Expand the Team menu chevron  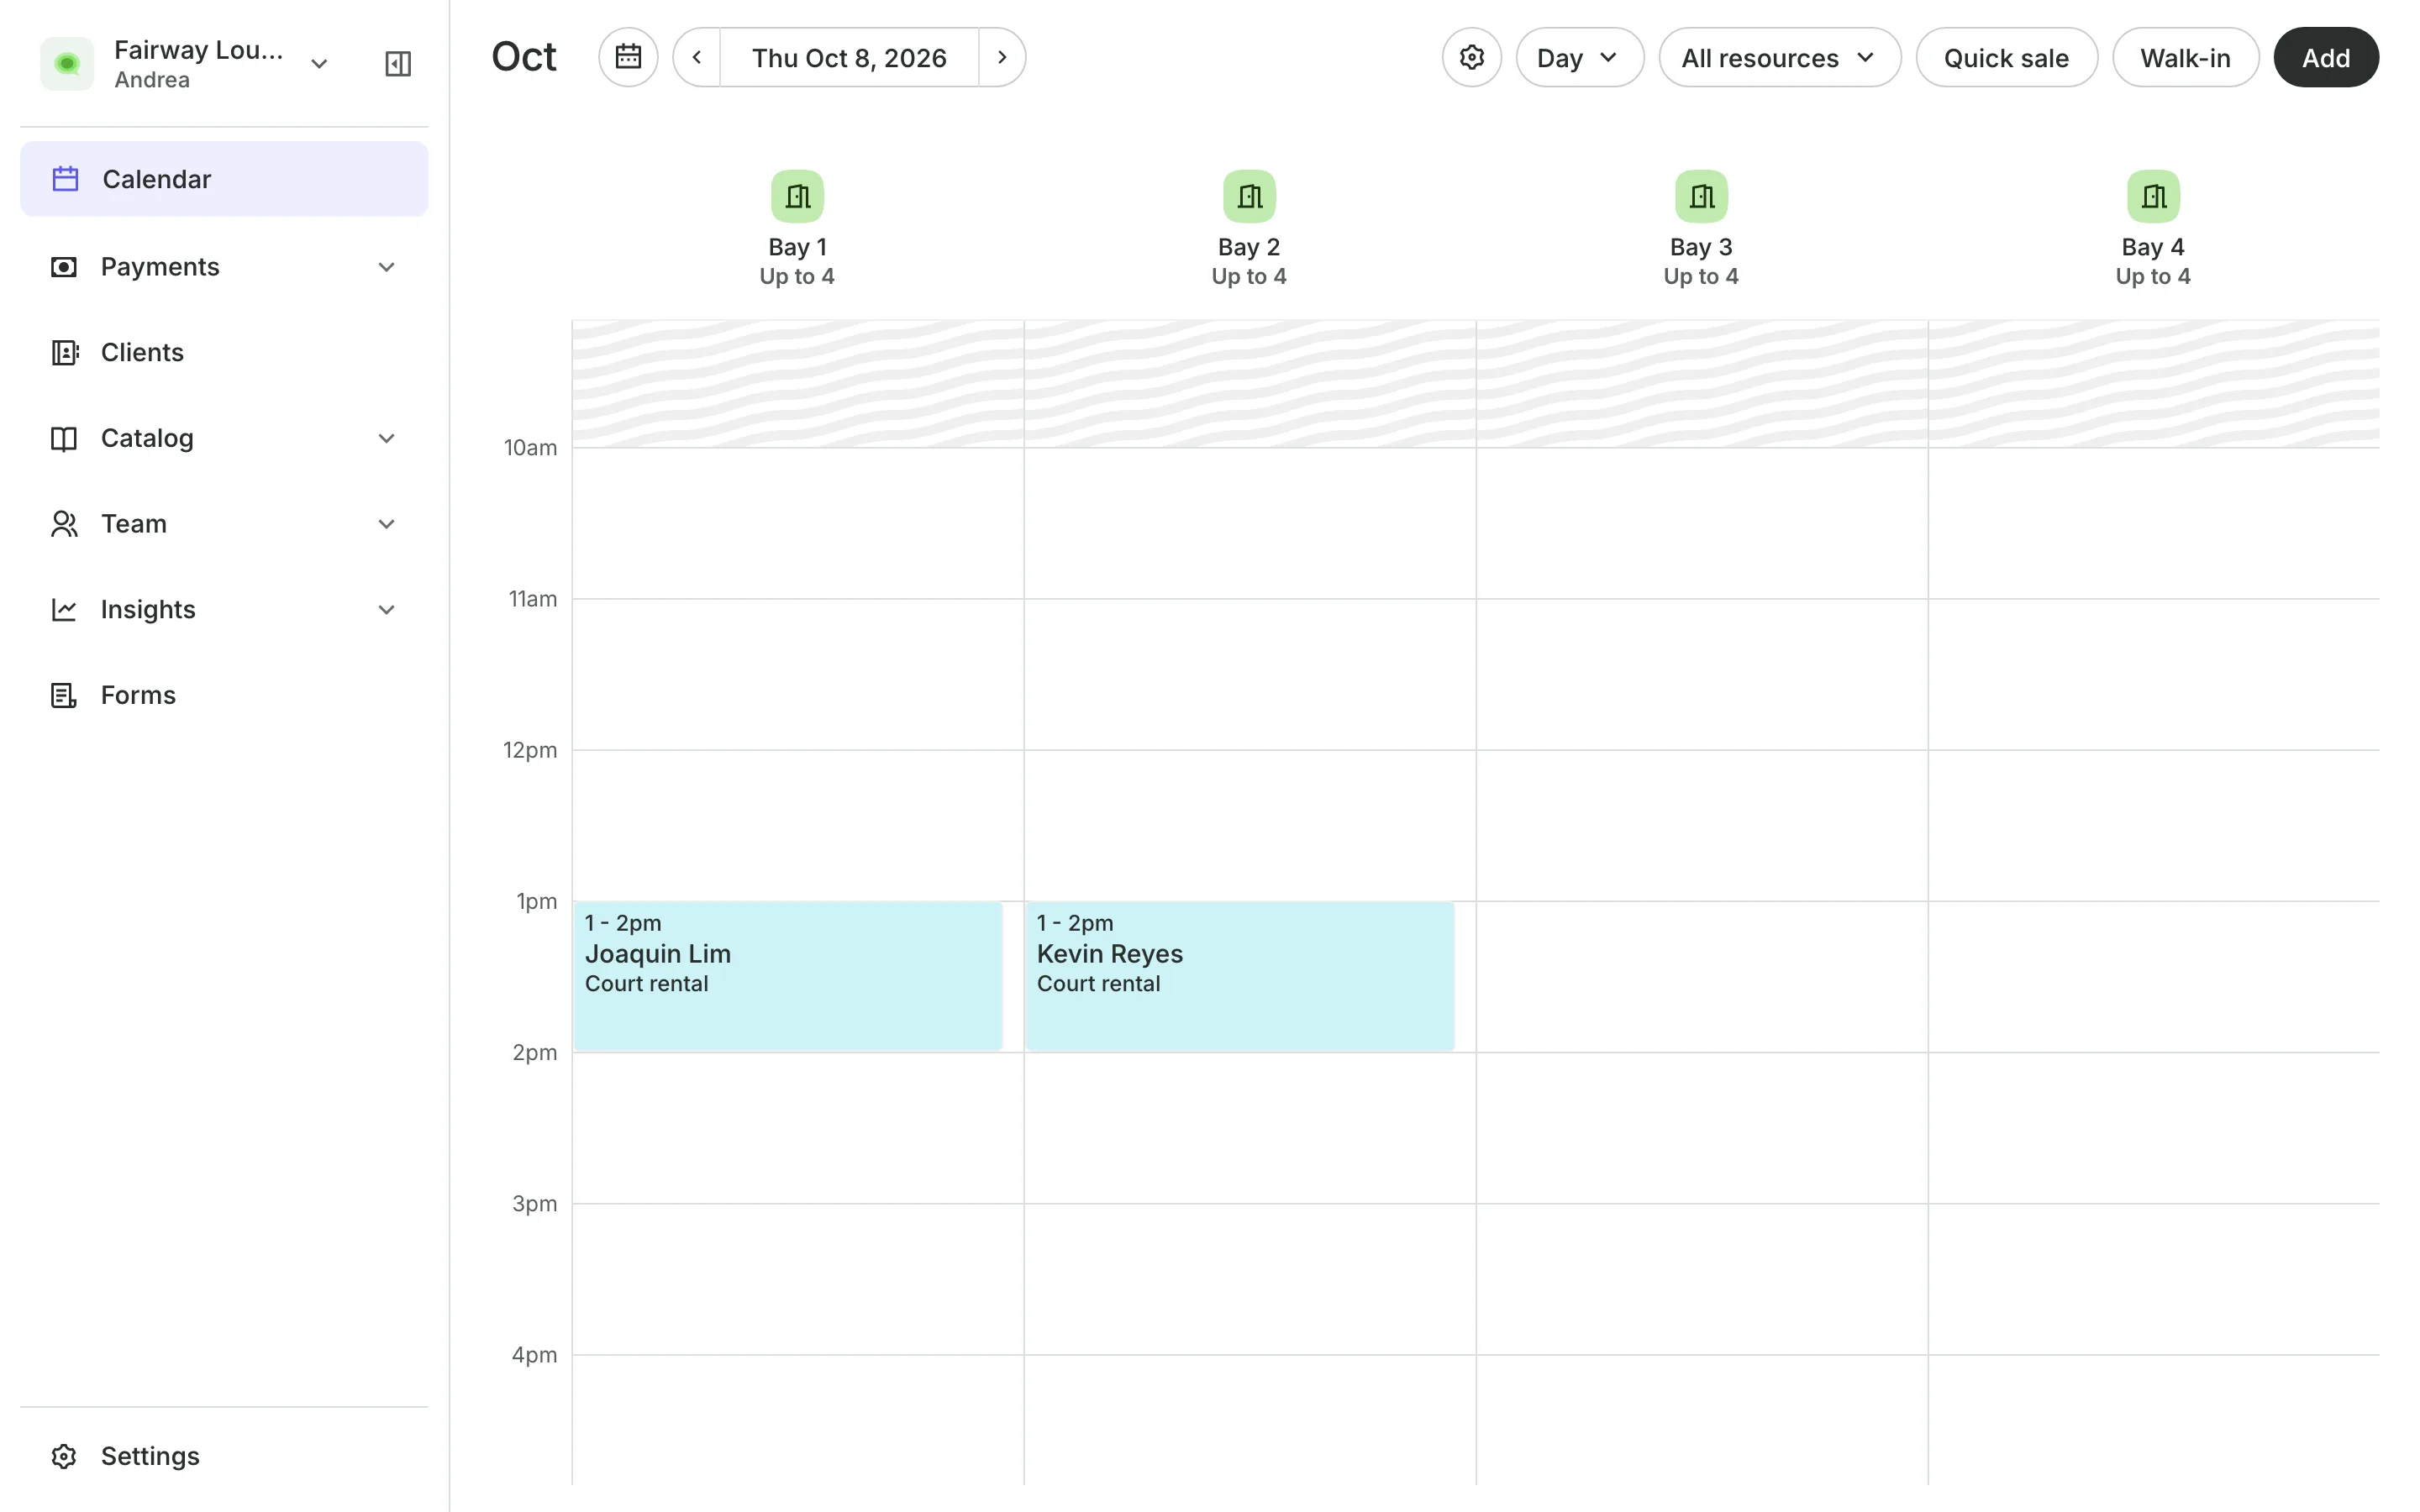pos(386,524)
